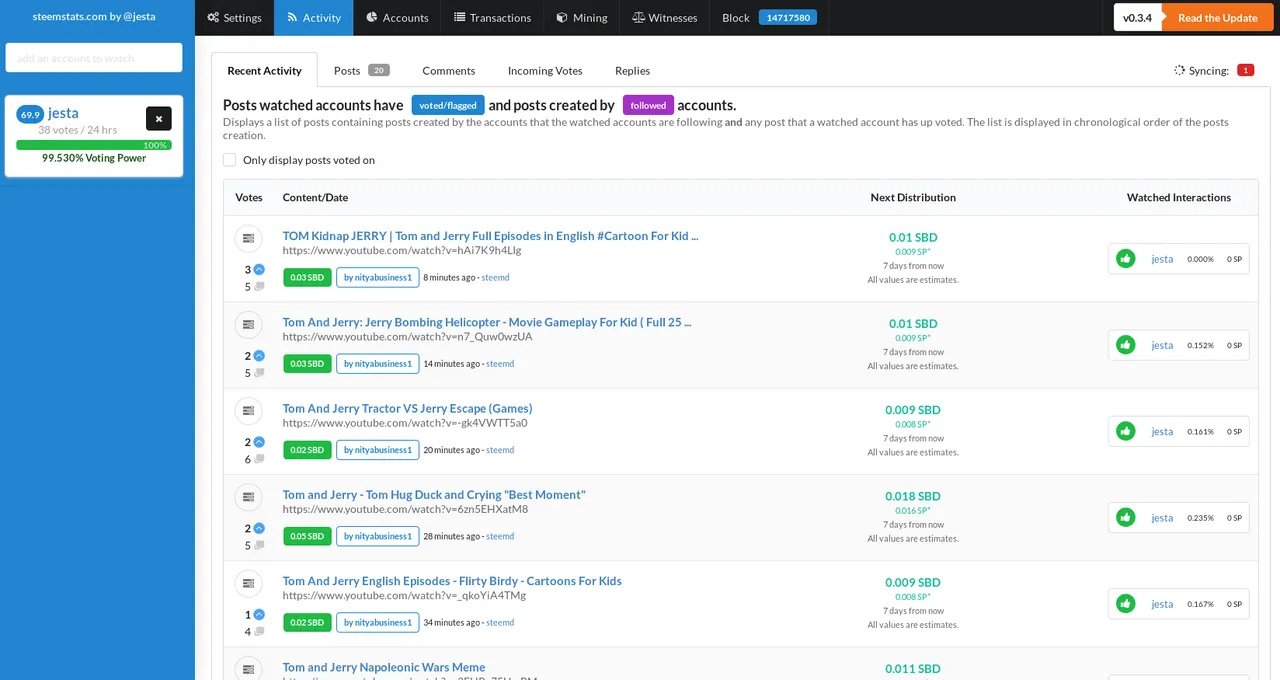Open Tom and Jerry Napoleonic Wars Meme post
This screenshot has width=1280, height=680.
click(x=384, y=667)
